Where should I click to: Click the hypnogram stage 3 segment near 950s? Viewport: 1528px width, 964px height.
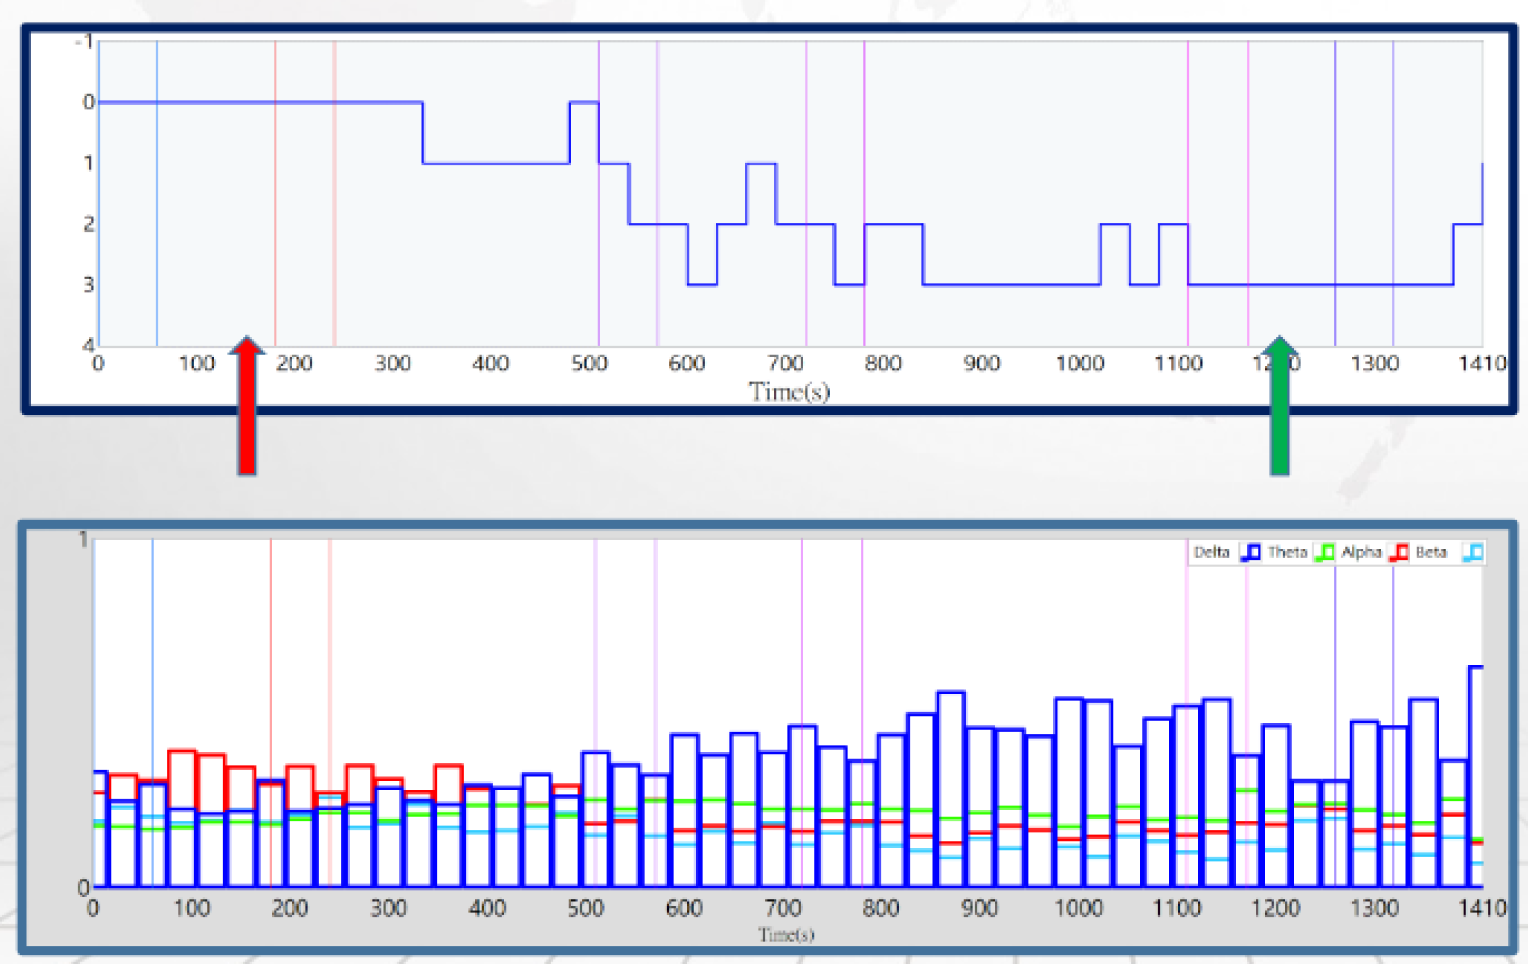click(1010, 285)
